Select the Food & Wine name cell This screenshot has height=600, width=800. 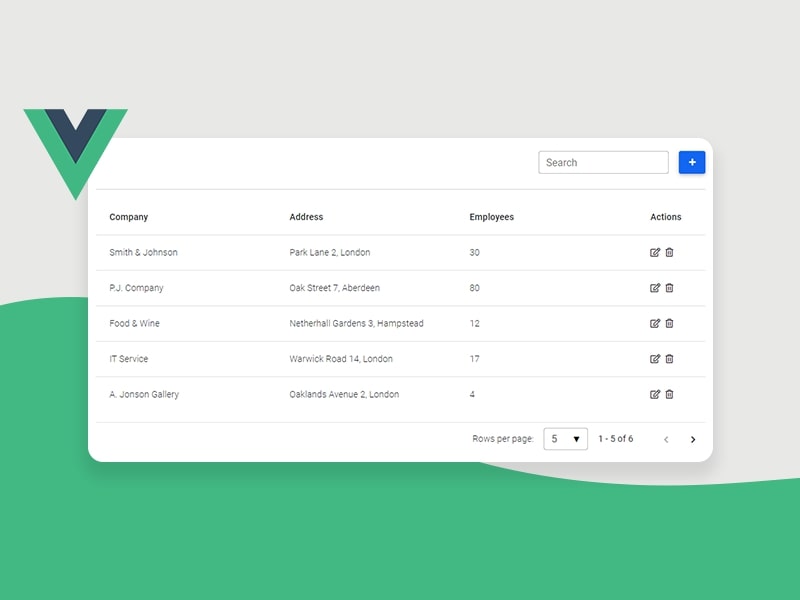coord(134,323)
